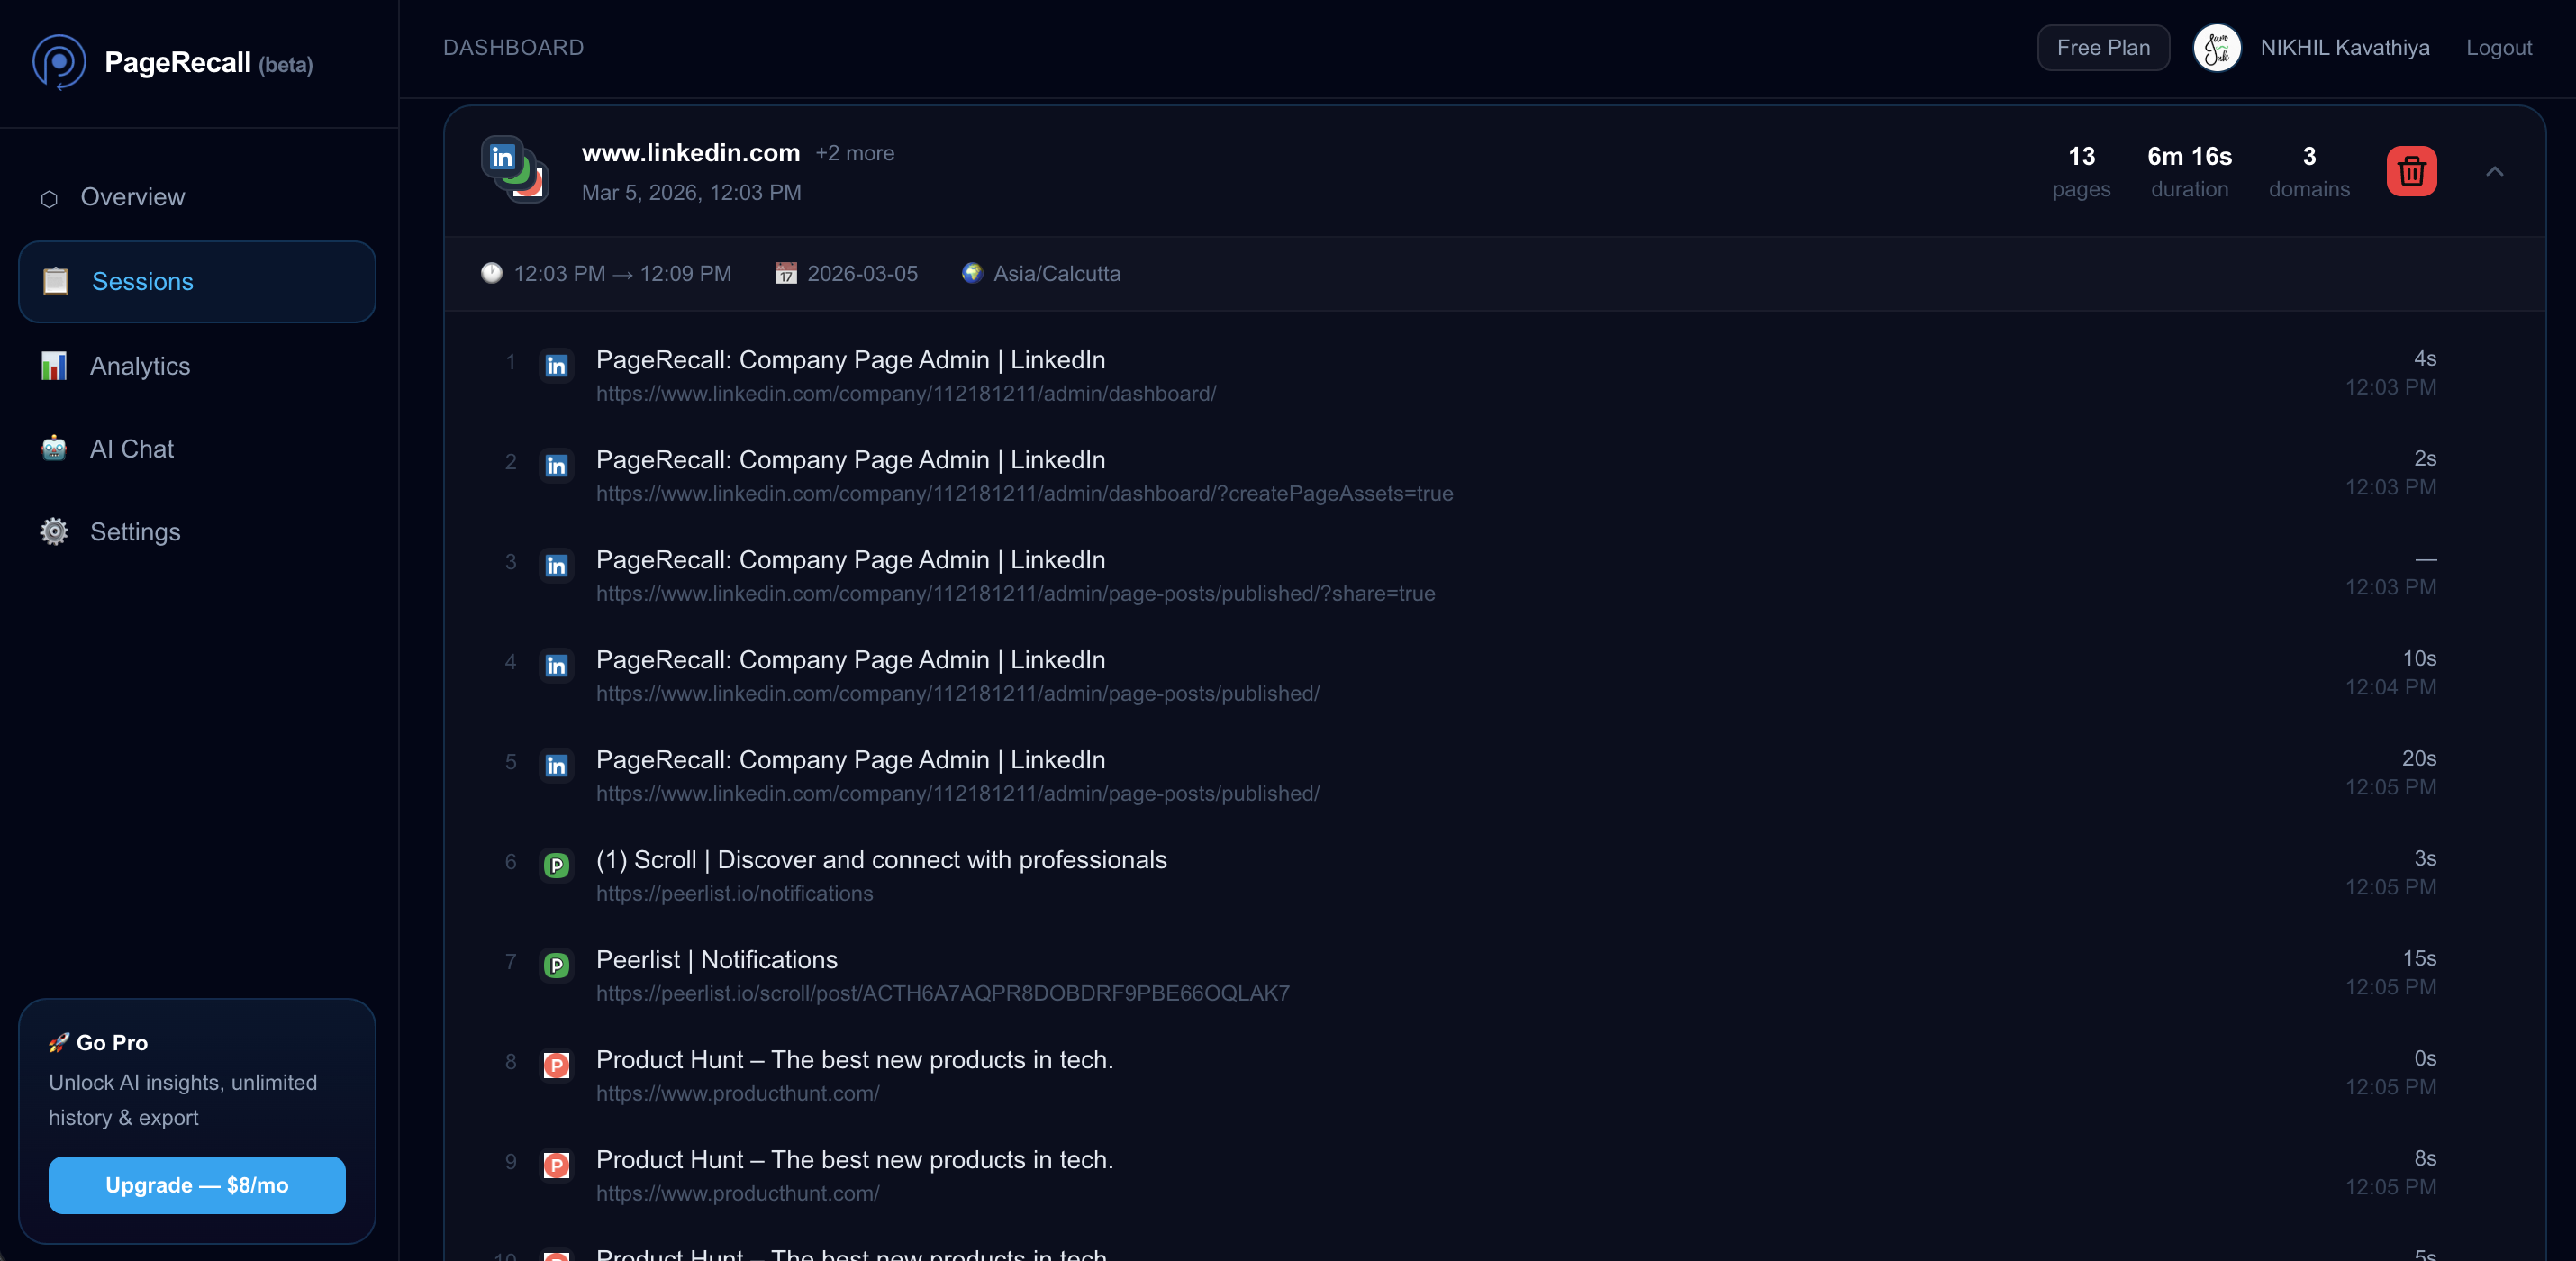Viewport: 2576px width, 1261px height.
Task: Select the Overview hexagon icon in sidebar
Action: point(48,198)
